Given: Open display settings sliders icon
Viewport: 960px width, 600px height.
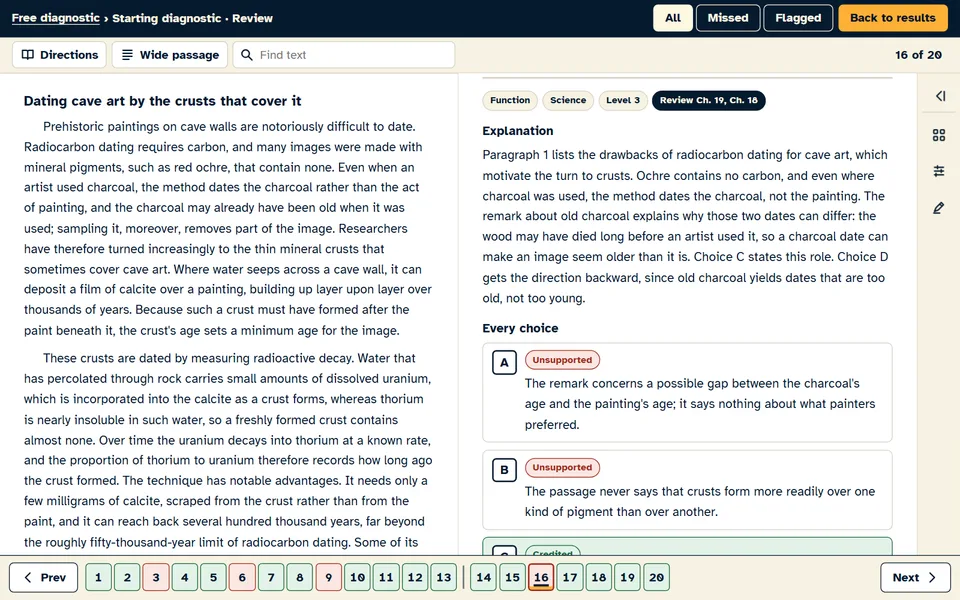Looking at the screenshot, I should point(939,171).
